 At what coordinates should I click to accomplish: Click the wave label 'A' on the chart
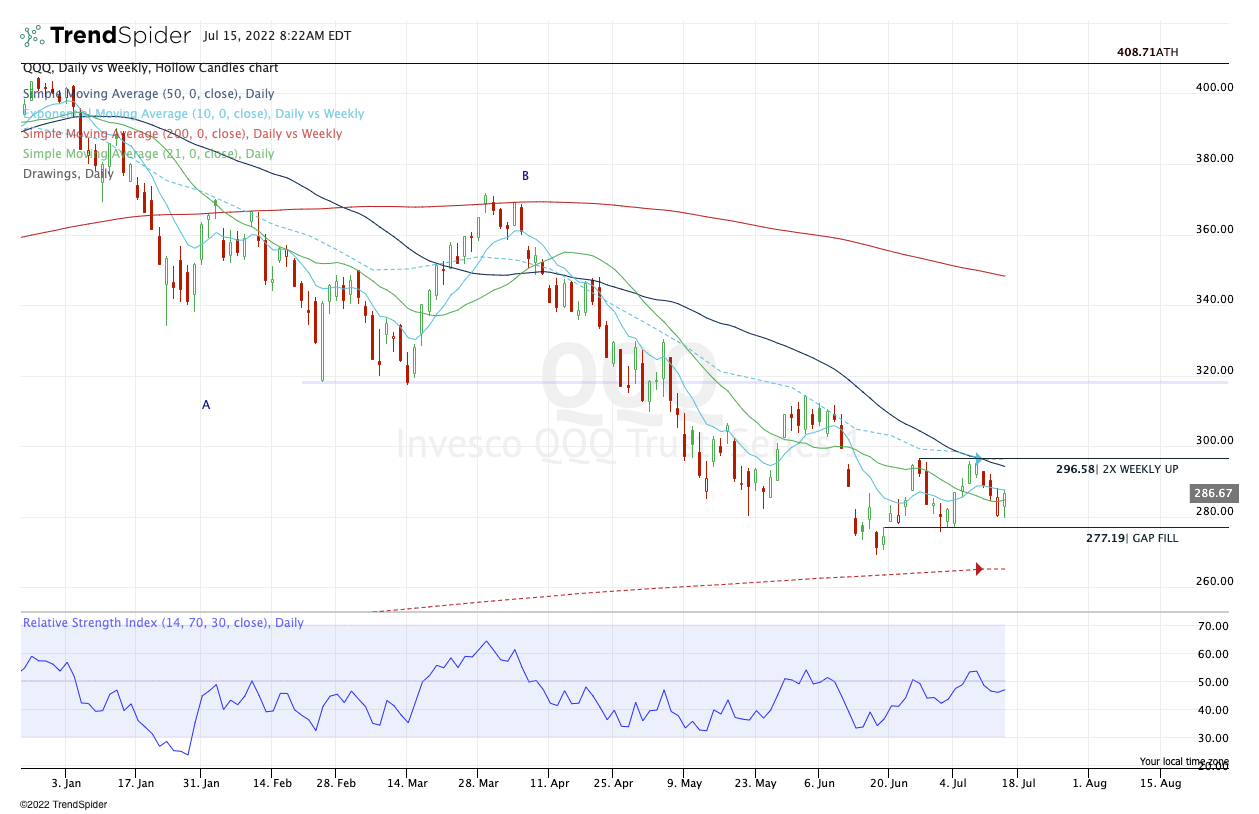point(206,405)
